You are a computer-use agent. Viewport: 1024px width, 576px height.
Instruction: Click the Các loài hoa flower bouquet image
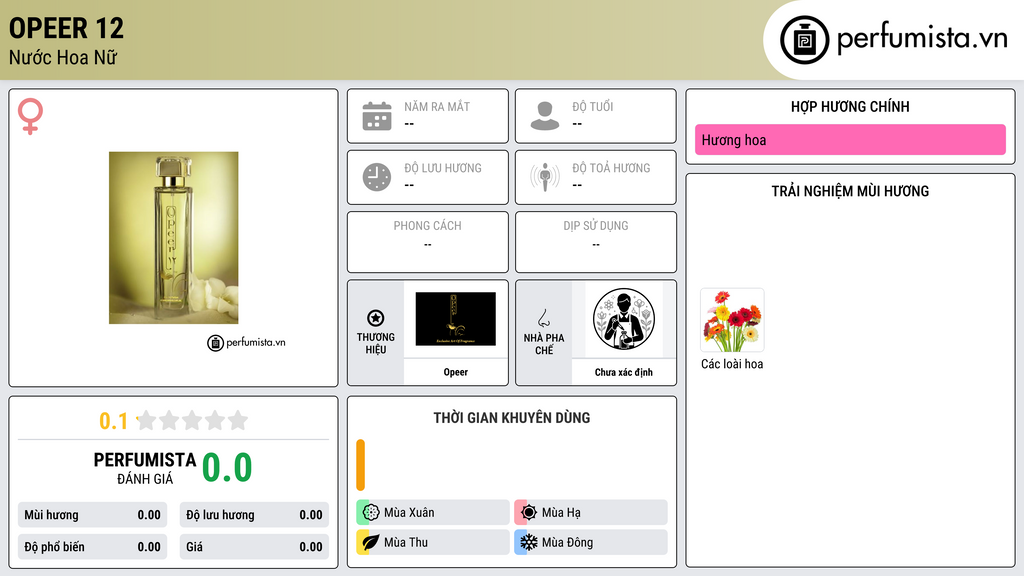[x=732, y=321]
